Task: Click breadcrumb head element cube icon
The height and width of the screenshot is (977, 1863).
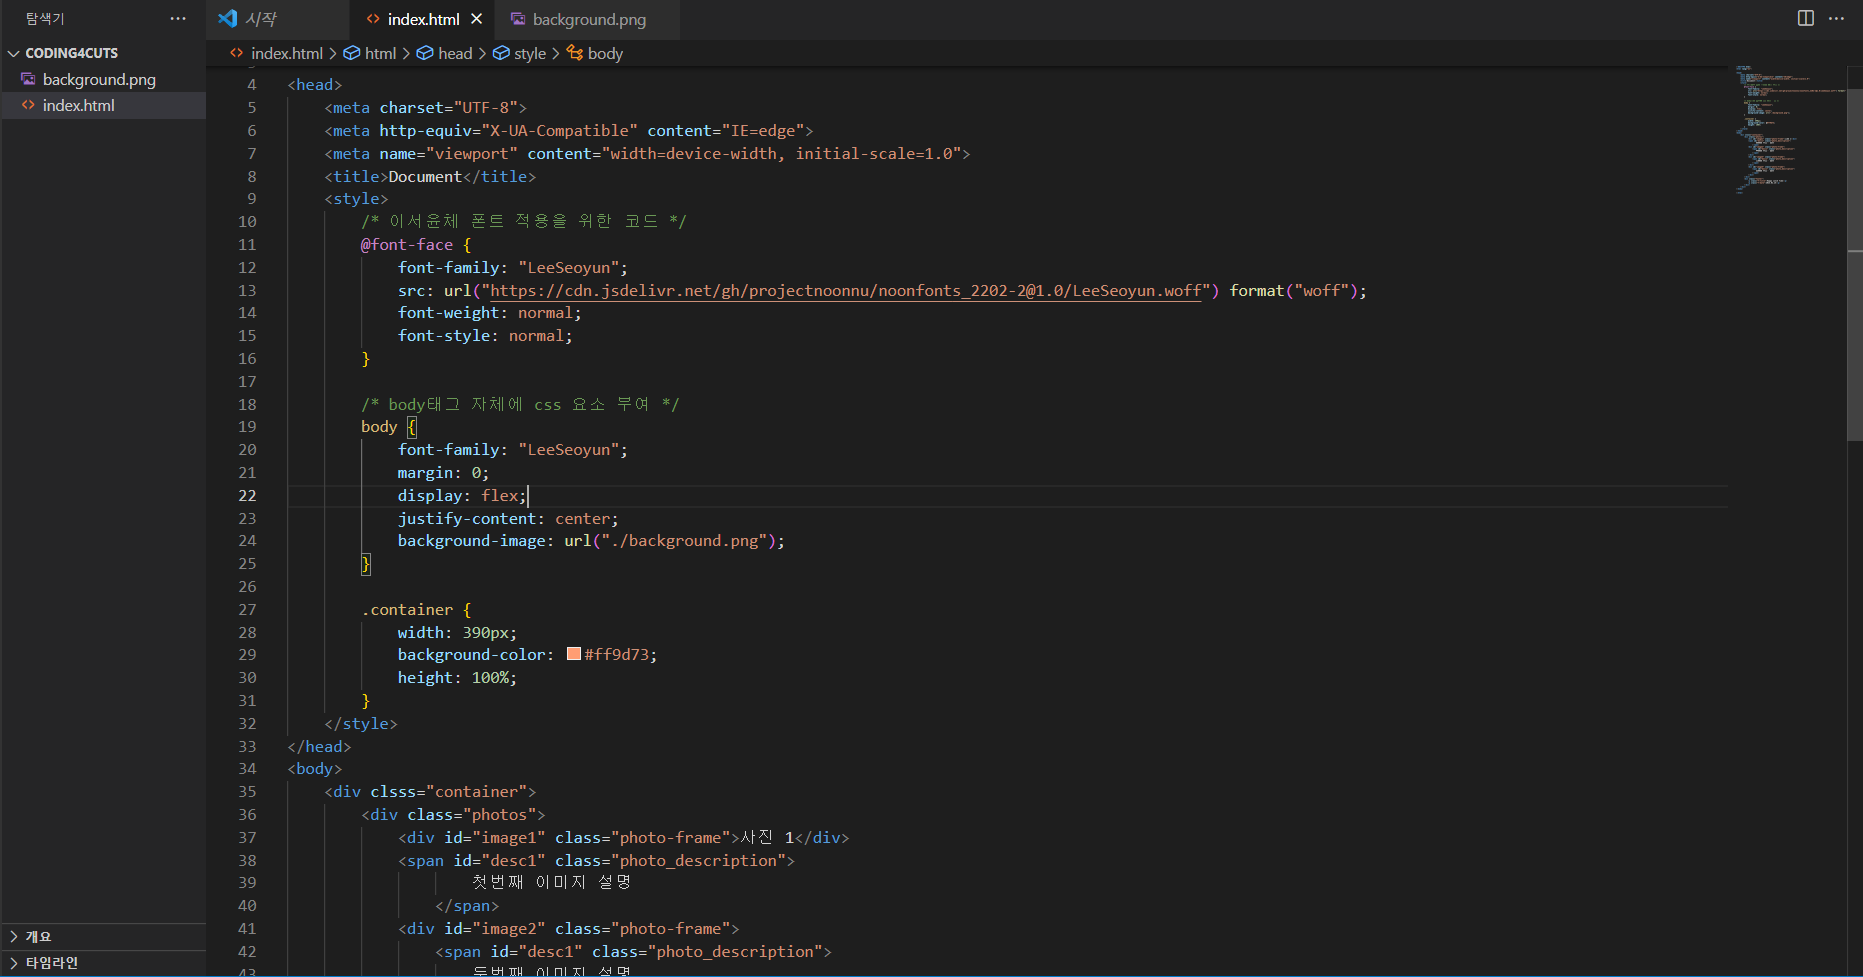Action: pyautogui.click(x=425, y=53)
